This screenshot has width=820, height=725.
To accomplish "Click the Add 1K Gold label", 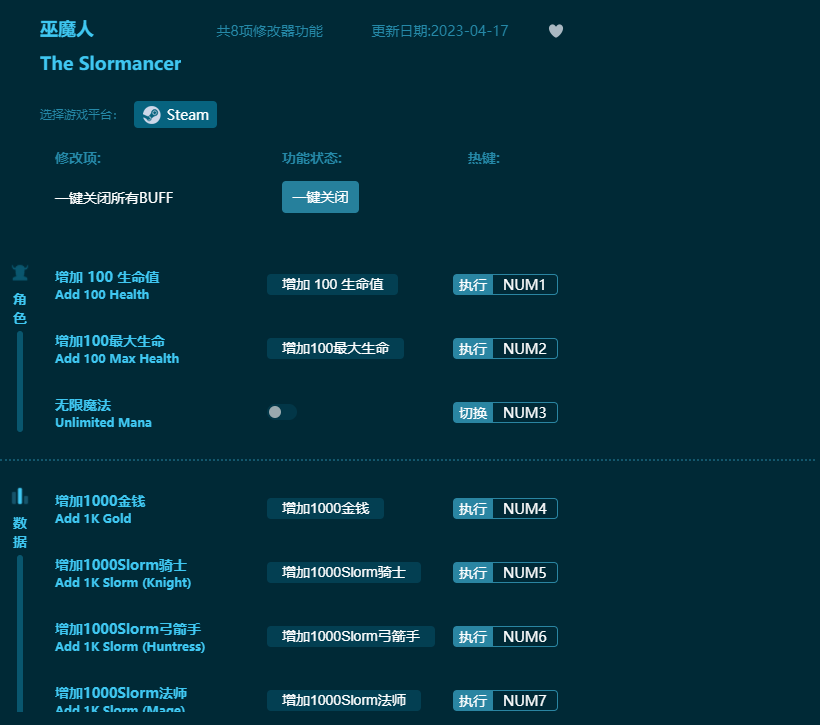I will click(x=93, y=518).
